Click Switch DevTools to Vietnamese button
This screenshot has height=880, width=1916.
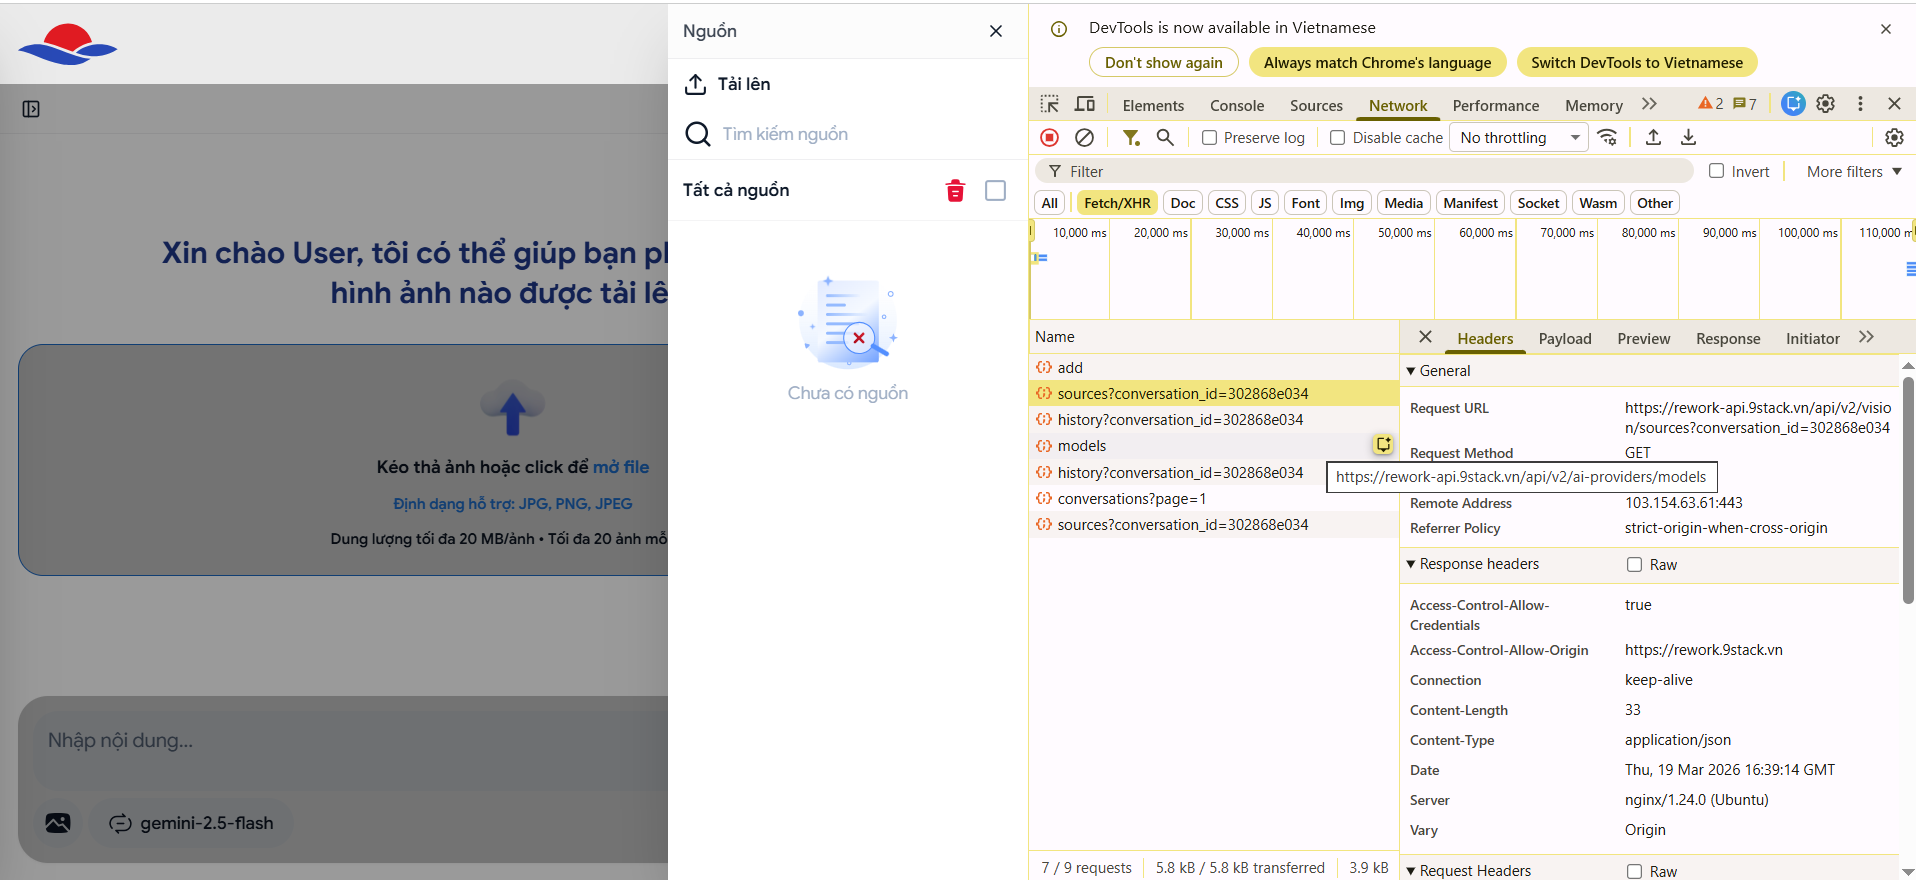[x=1636, y=63]
